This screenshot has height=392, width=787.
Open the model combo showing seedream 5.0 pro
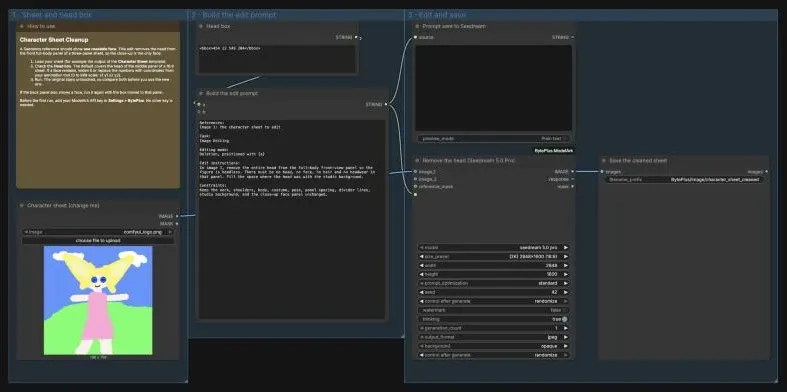click(493, 247)
